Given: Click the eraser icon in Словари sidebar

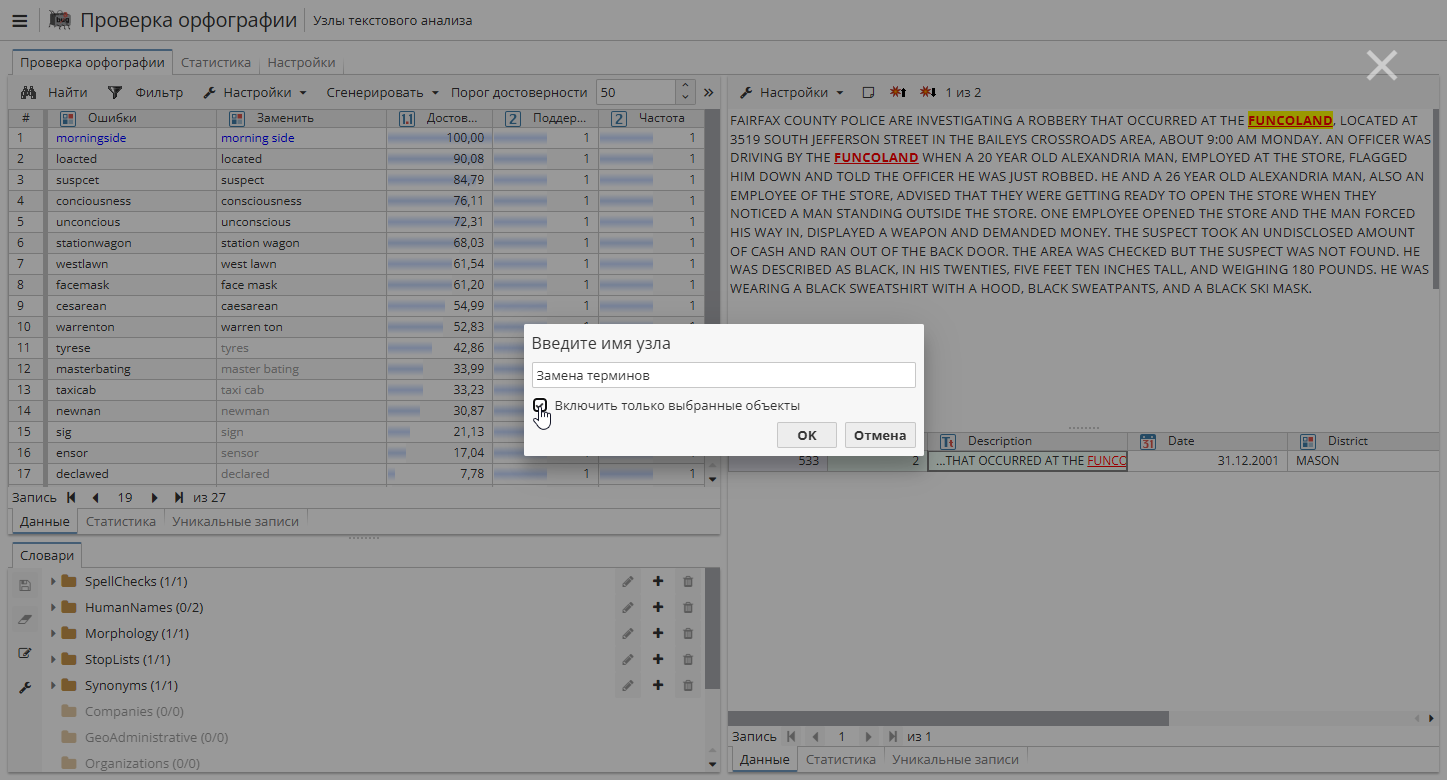Looking at the screenshot, I should [26, 620].
